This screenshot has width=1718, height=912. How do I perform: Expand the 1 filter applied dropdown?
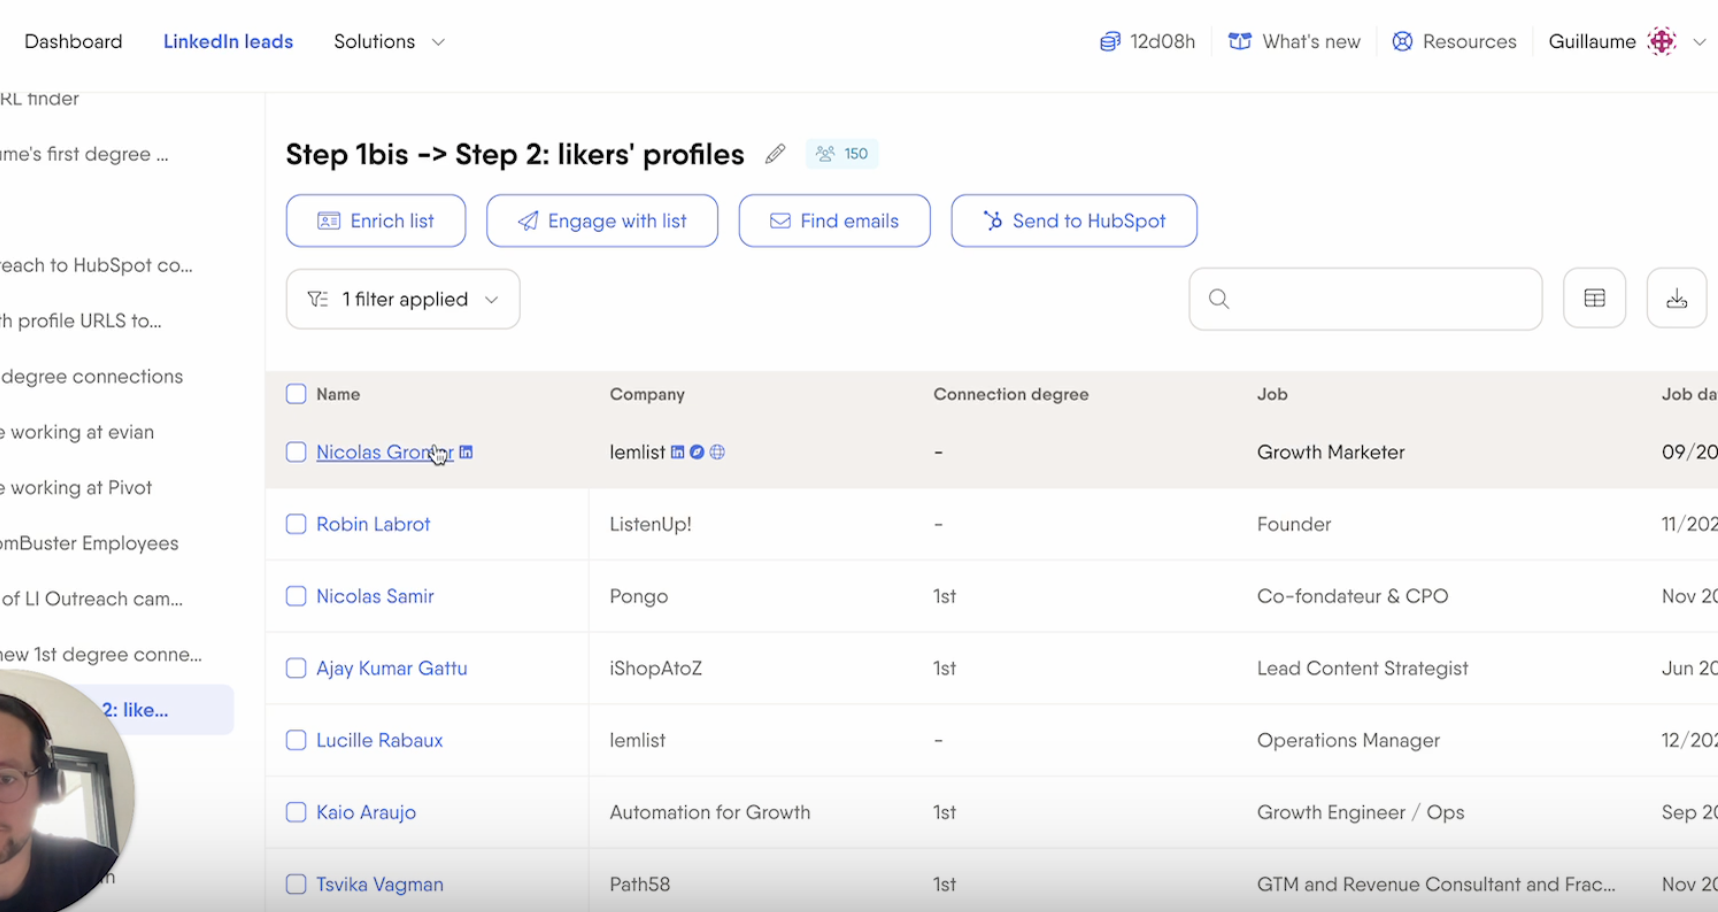(x=403, y=299)
